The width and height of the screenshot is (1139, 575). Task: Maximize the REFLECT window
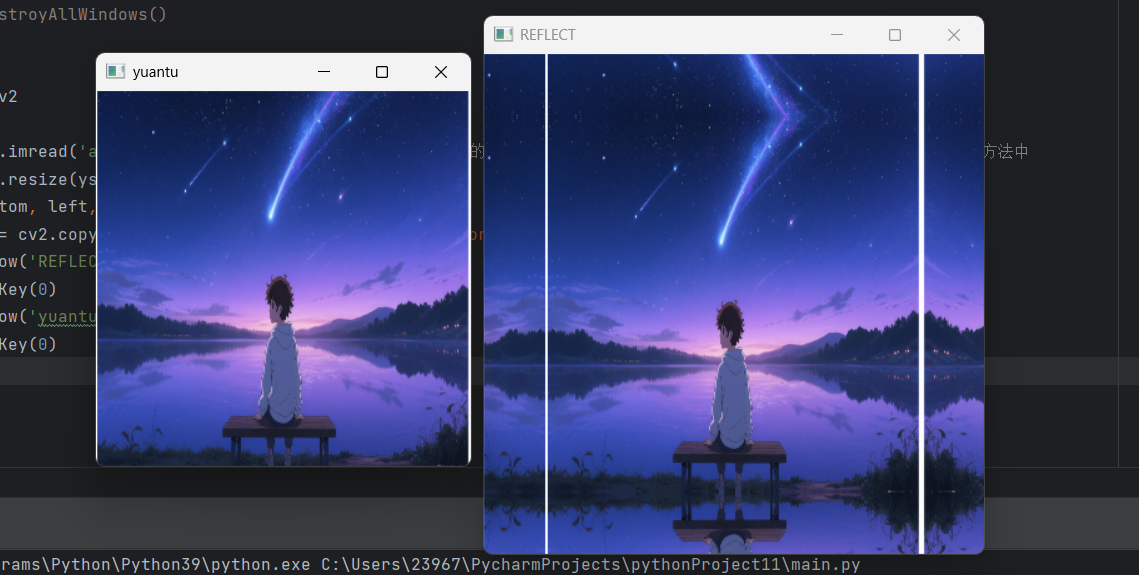[x=895, y=35]
